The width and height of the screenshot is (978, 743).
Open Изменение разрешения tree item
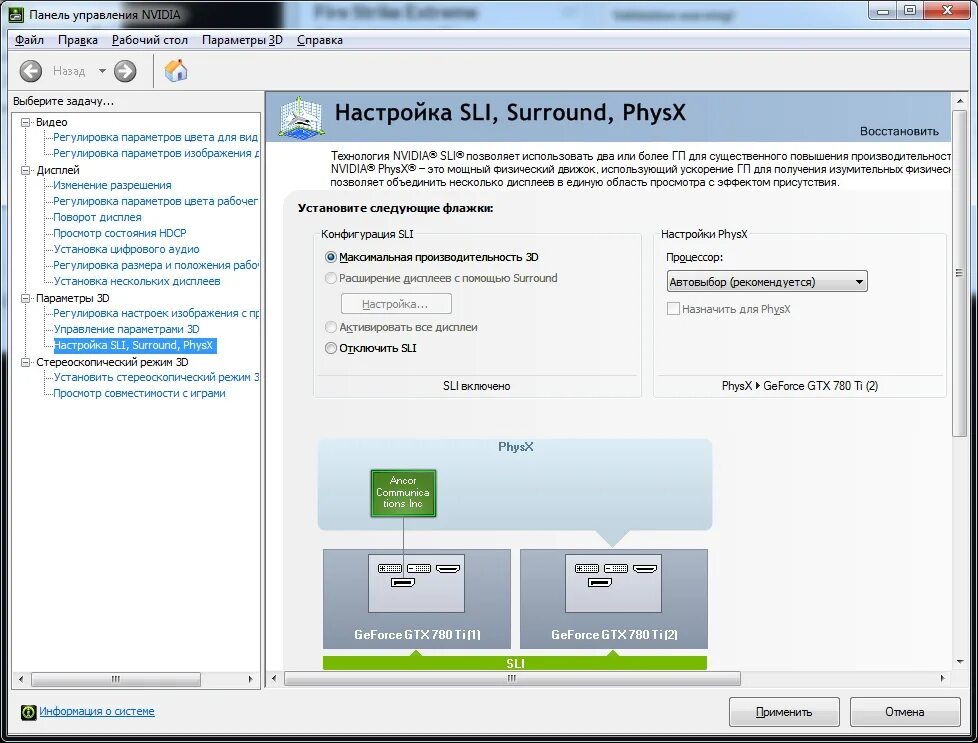point(112,185)
